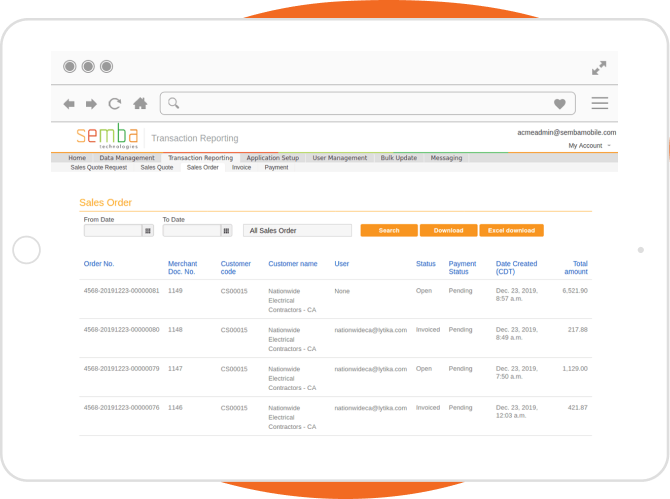670x499 pixels.
Task: Switch to the Payment tab
Action: pos(276,167)
